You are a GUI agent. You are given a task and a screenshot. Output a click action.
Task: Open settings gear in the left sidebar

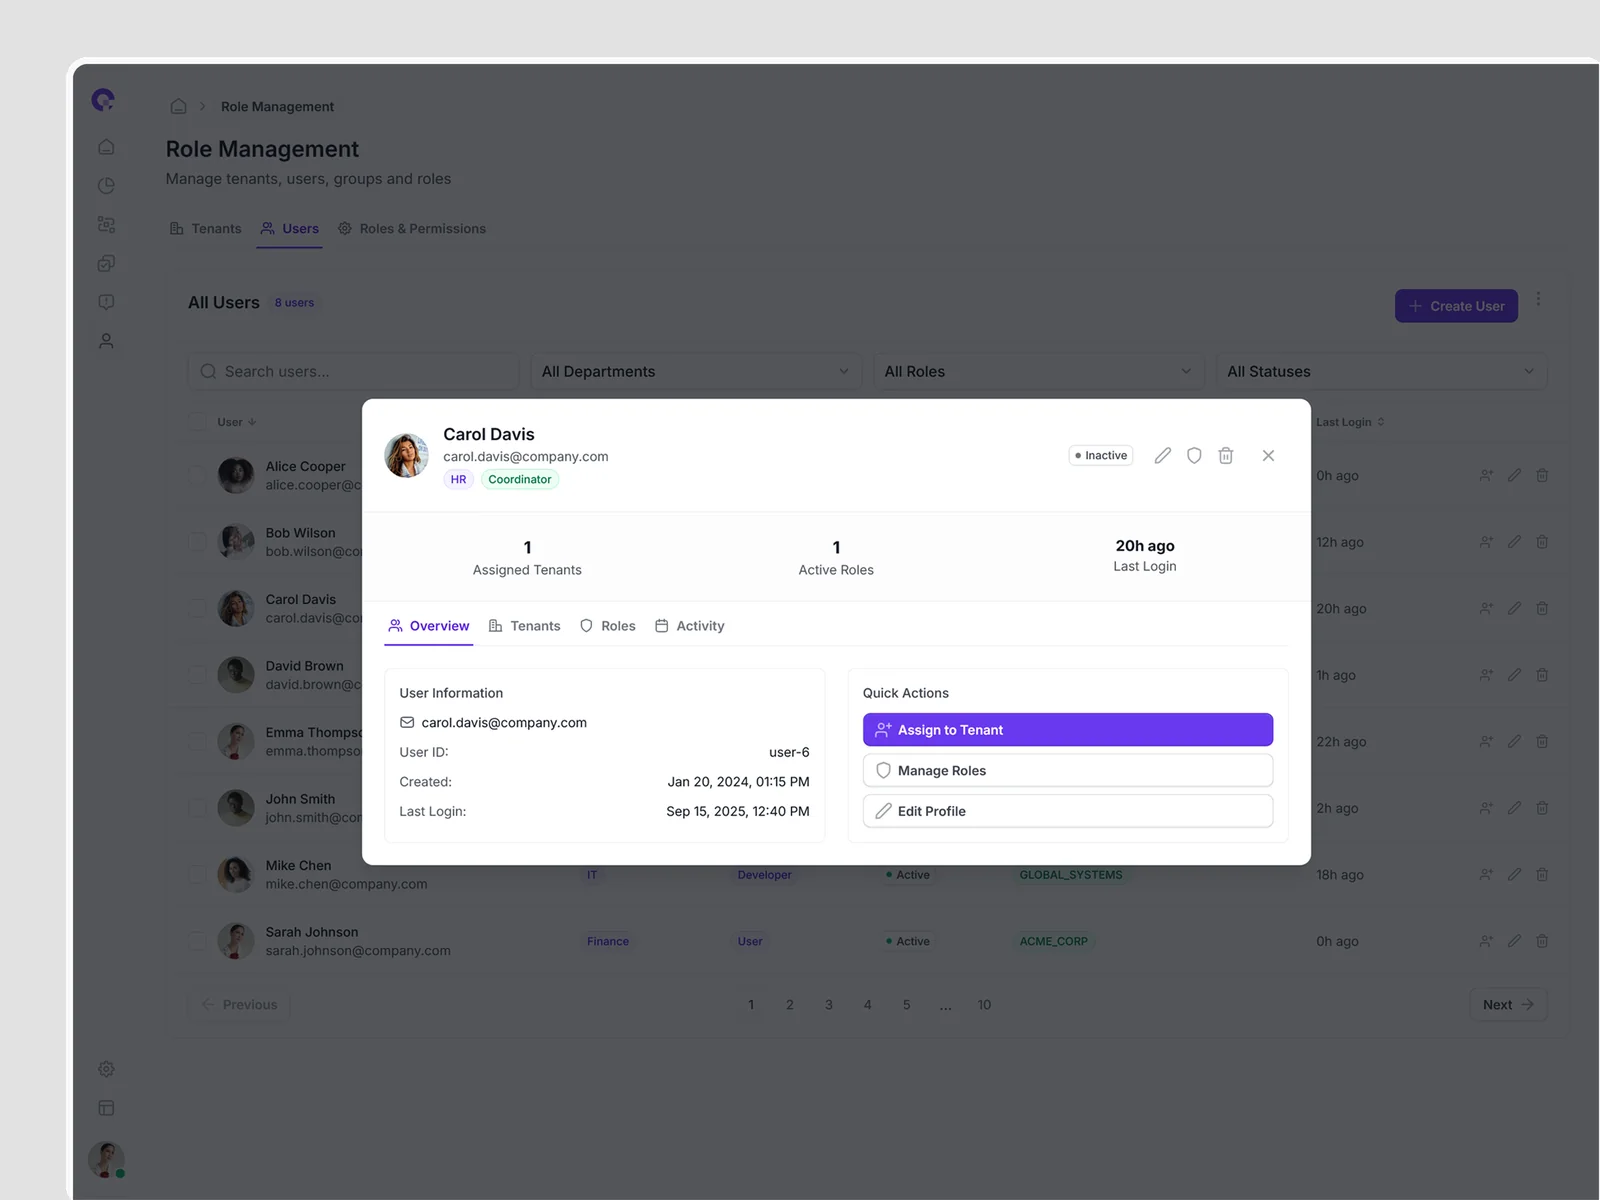coord(106,1069)
